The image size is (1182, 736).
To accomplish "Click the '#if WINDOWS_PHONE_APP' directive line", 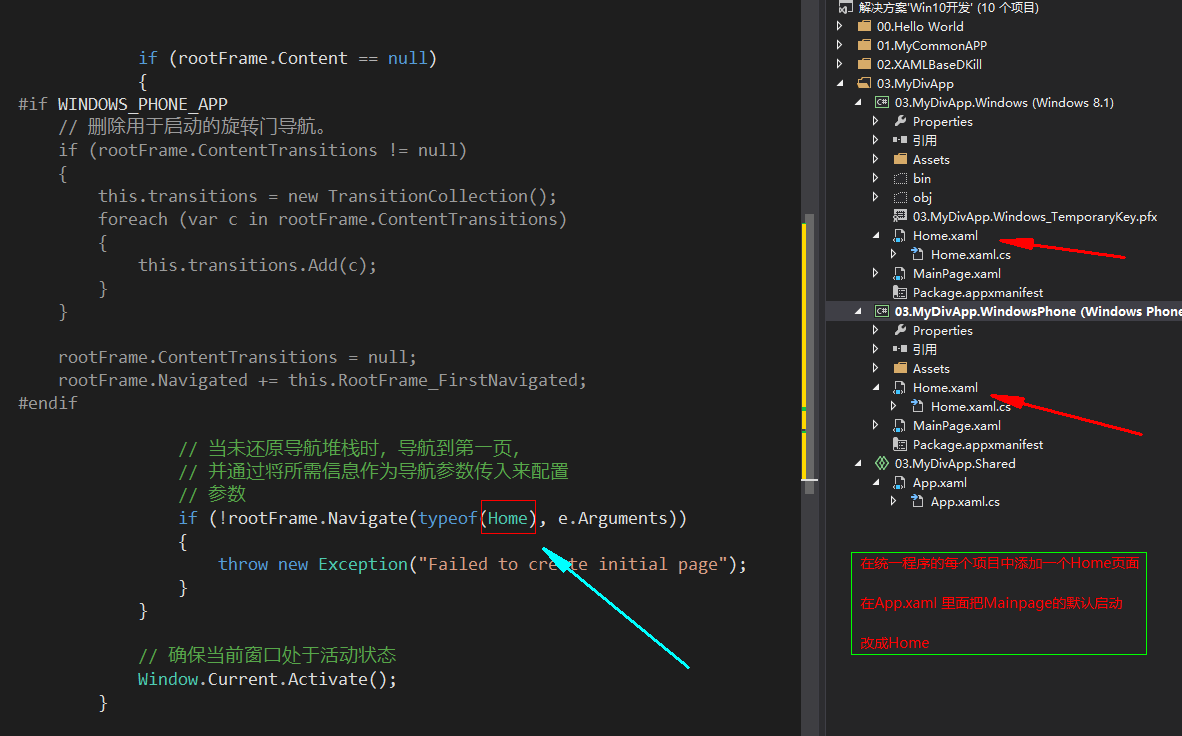I will tap(123, 104).
